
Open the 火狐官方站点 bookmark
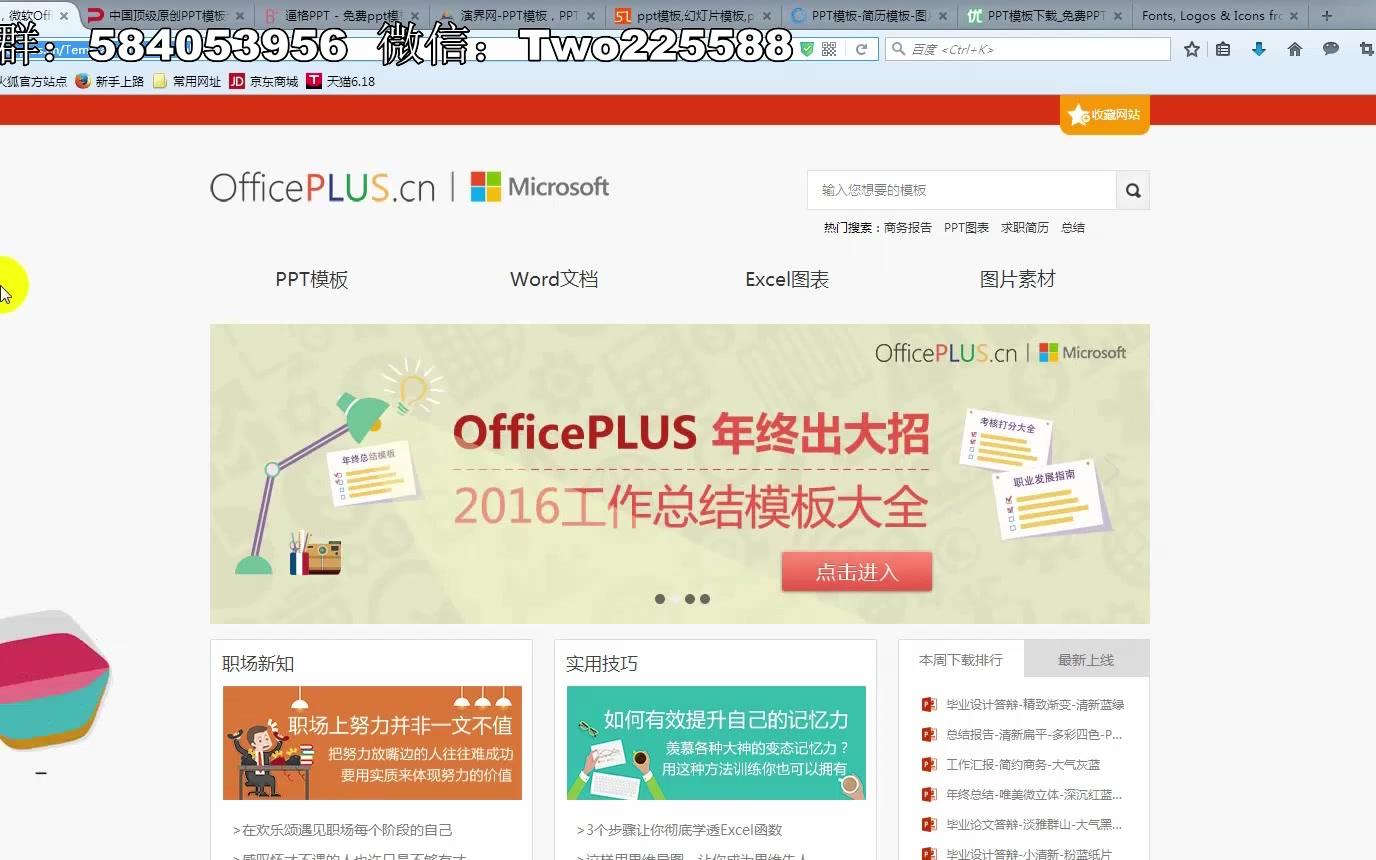pos(33,81)
